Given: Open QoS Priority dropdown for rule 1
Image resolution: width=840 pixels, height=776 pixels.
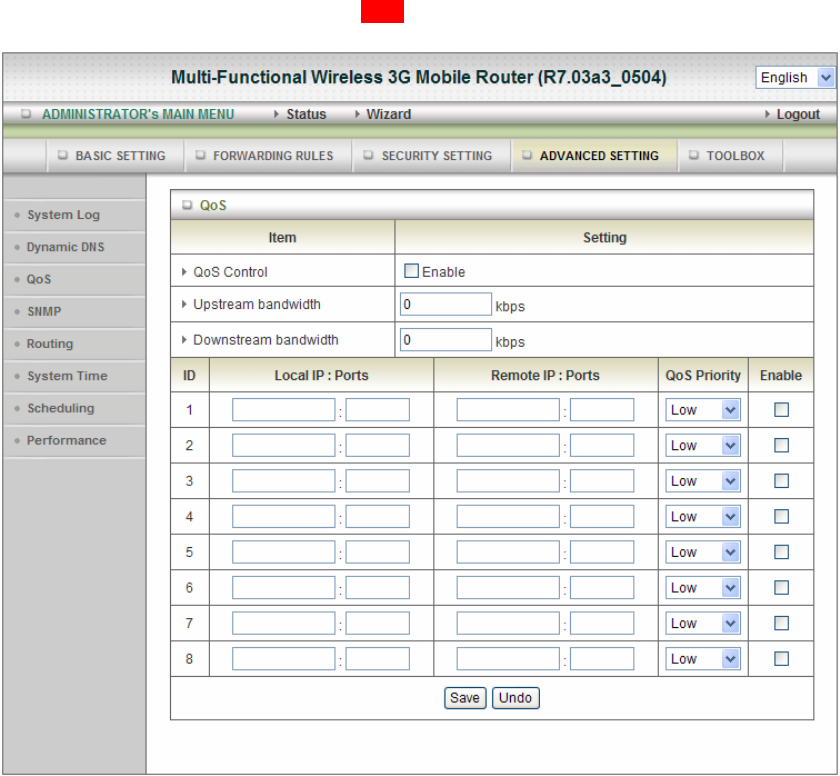Looking at the screenshot, I should pyautogui.click(x=703, y=410).
